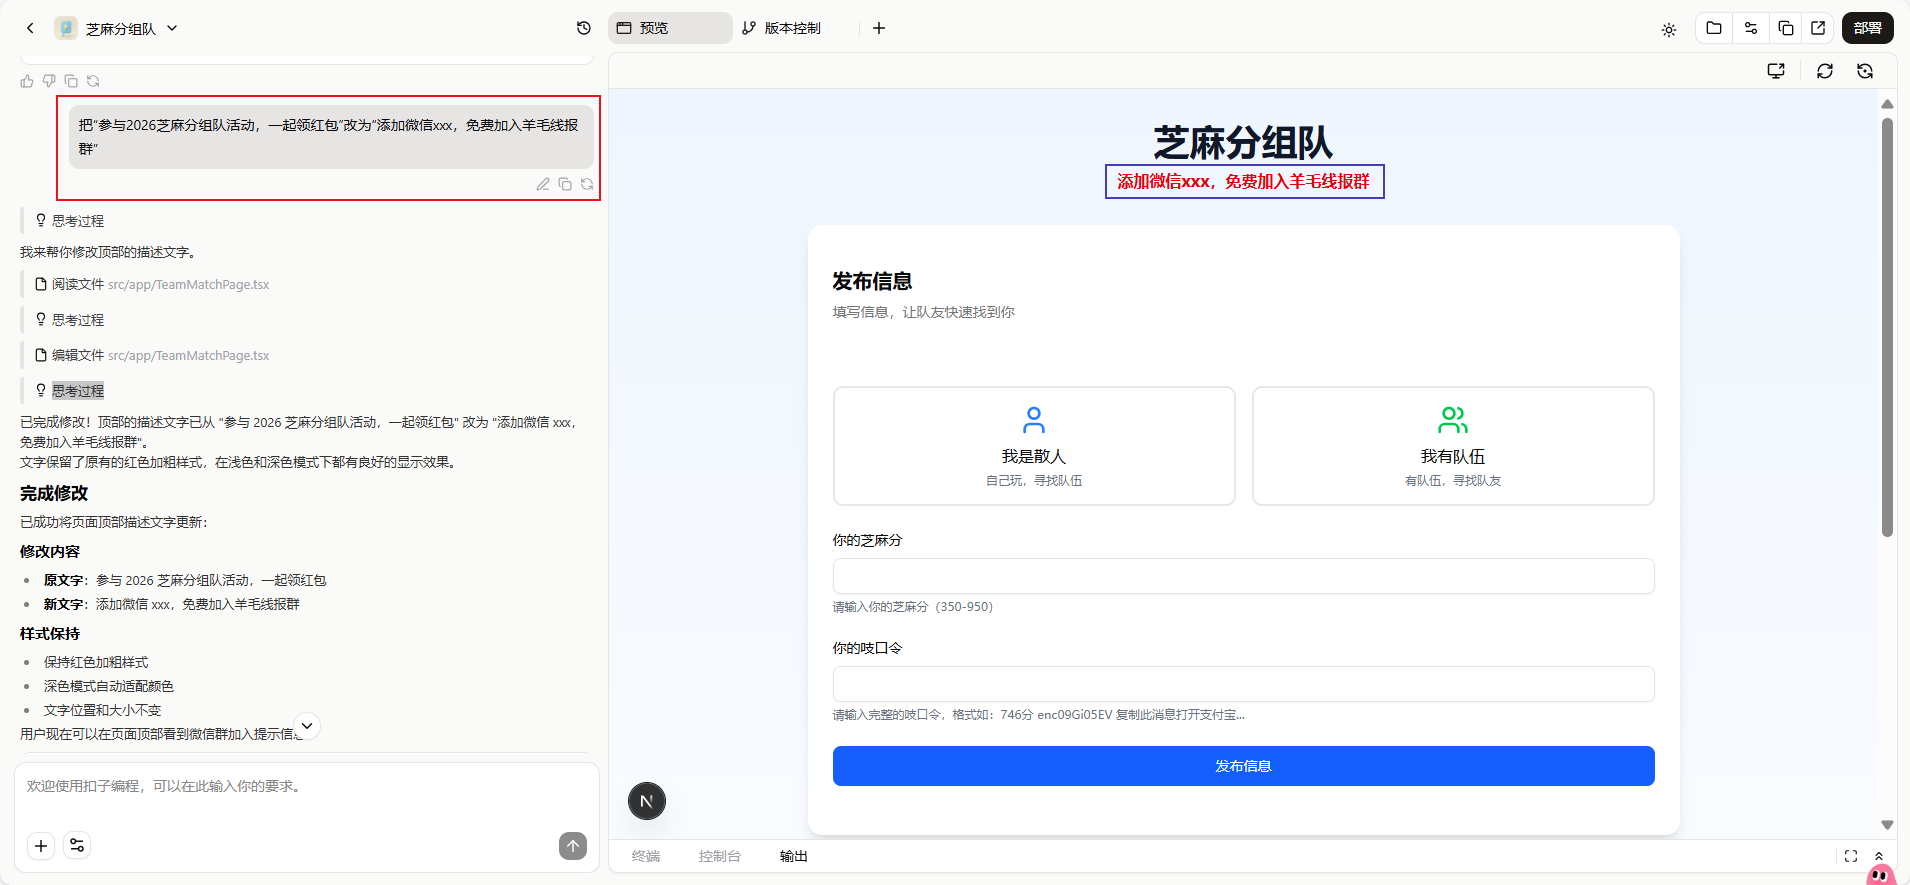1910x885 pixels.
Task: Refresh the preview panel
Action: (x=1824, y=71)
